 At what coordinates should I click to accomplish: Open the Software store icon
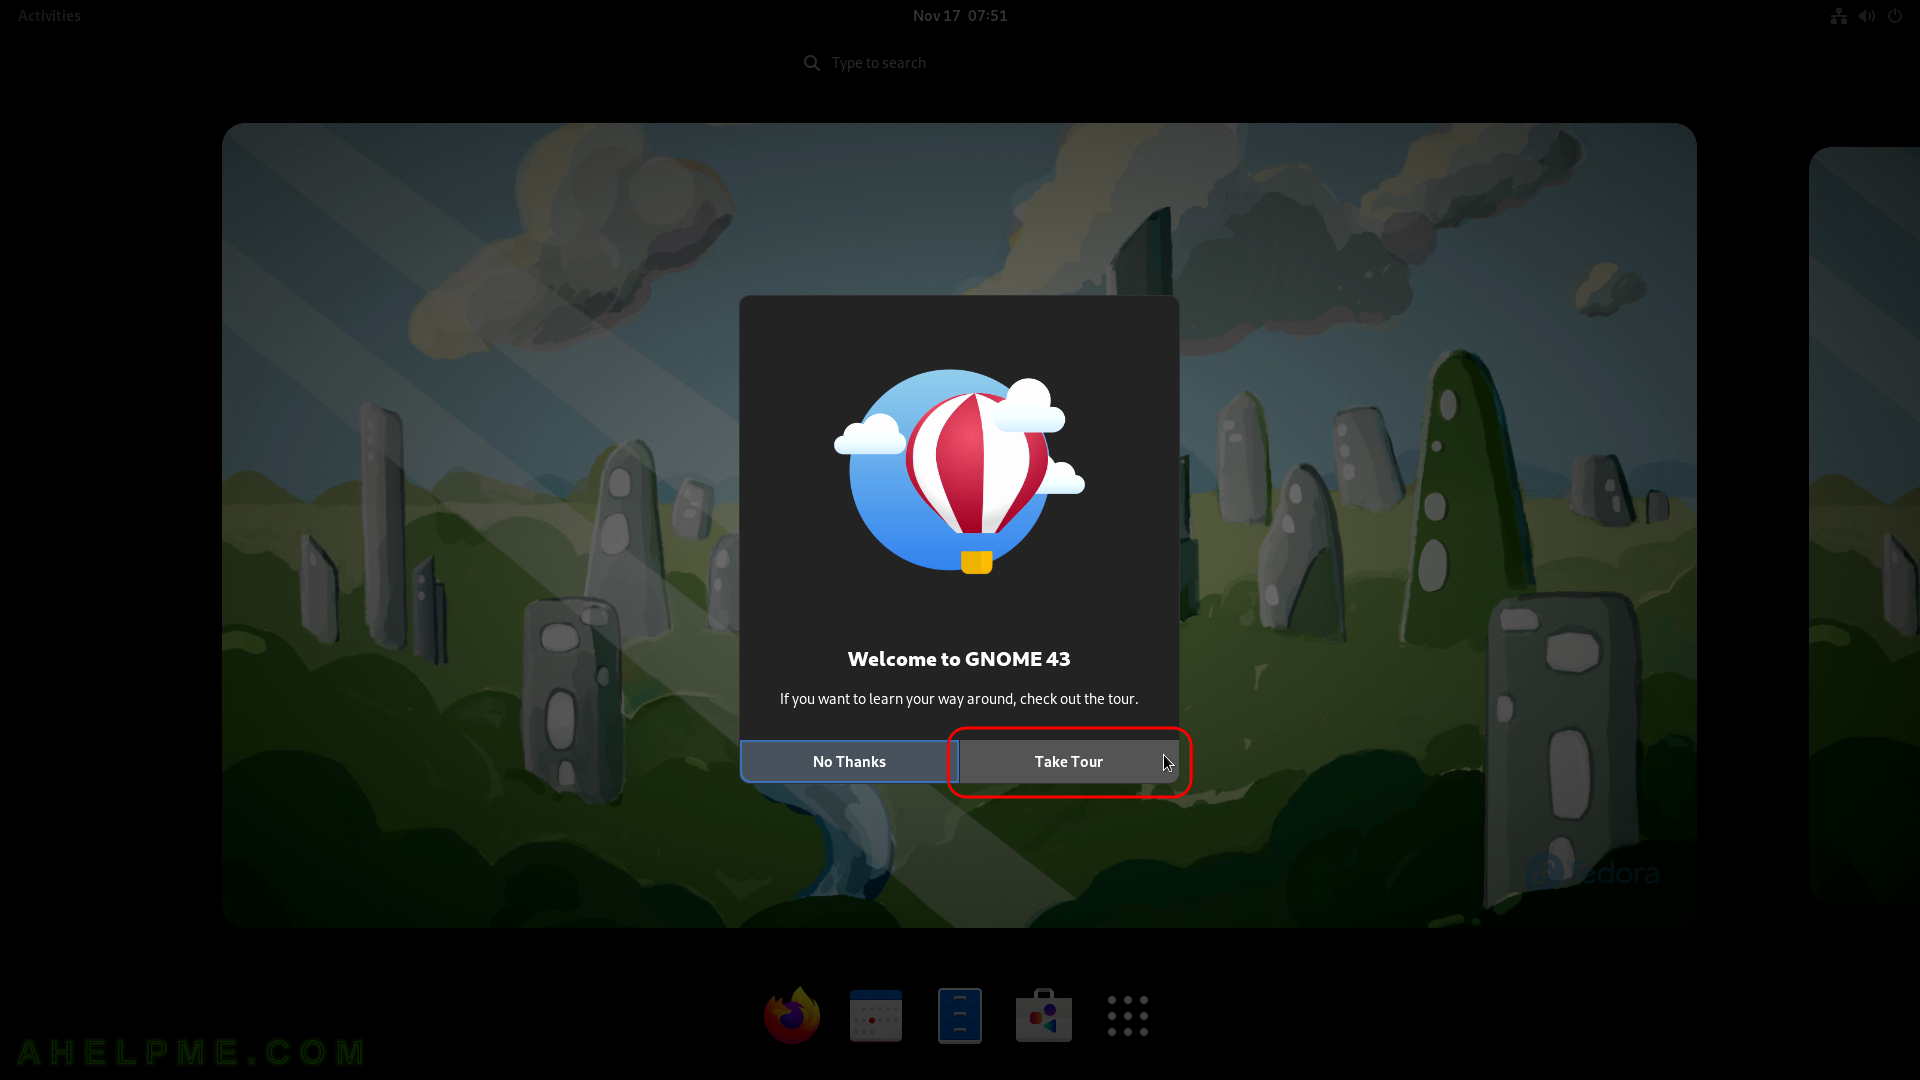(x=1044, y=1015)
